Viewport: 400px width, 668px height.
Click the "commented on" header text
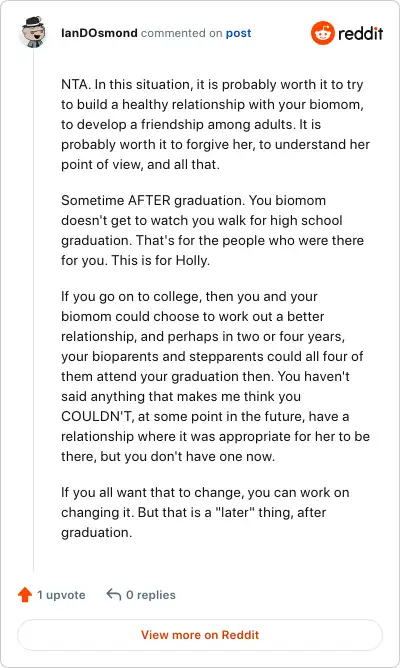pyautogui.click(x=181, y=33)
